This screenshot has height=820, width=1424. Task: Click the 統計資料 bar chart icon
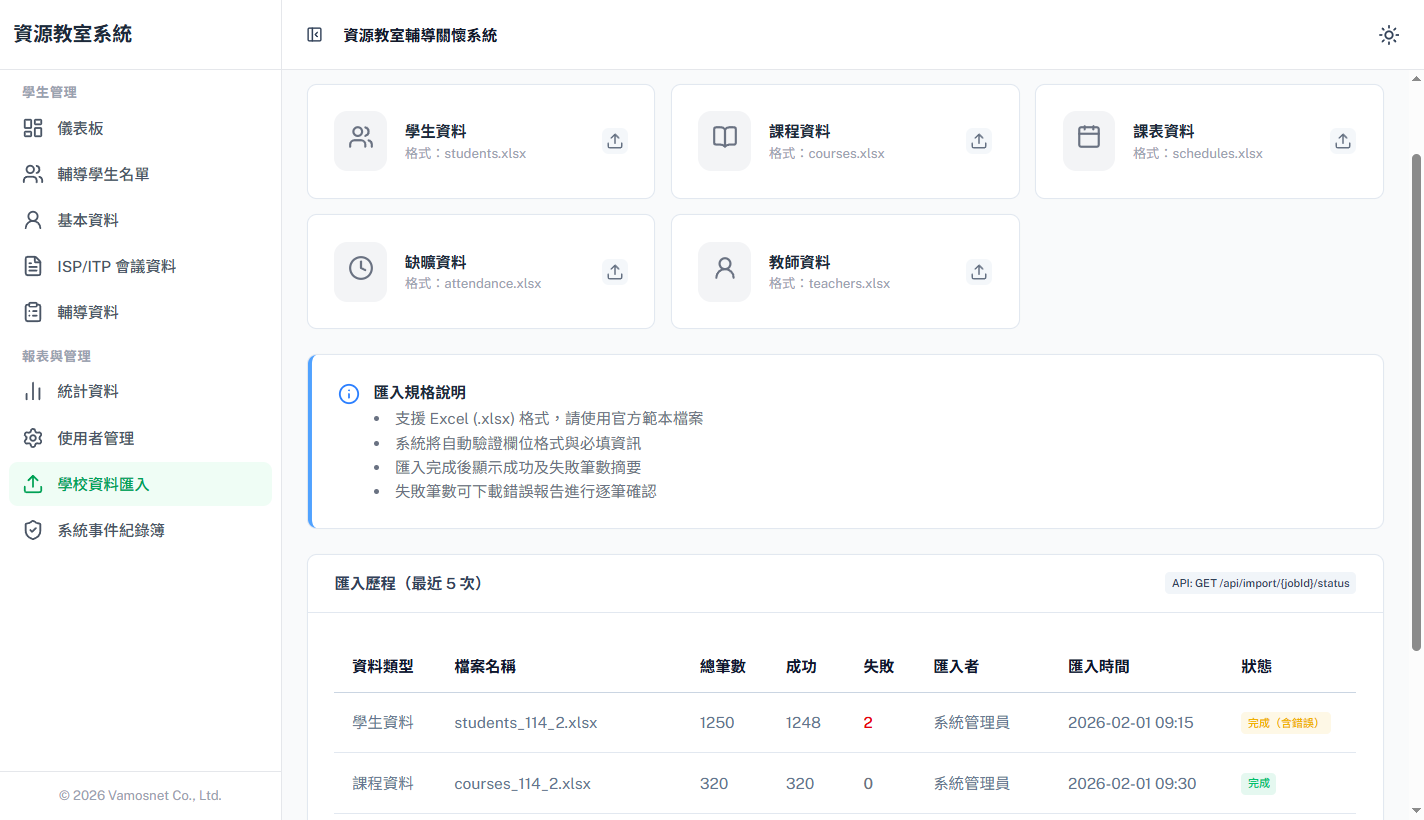tap(33, 391)
